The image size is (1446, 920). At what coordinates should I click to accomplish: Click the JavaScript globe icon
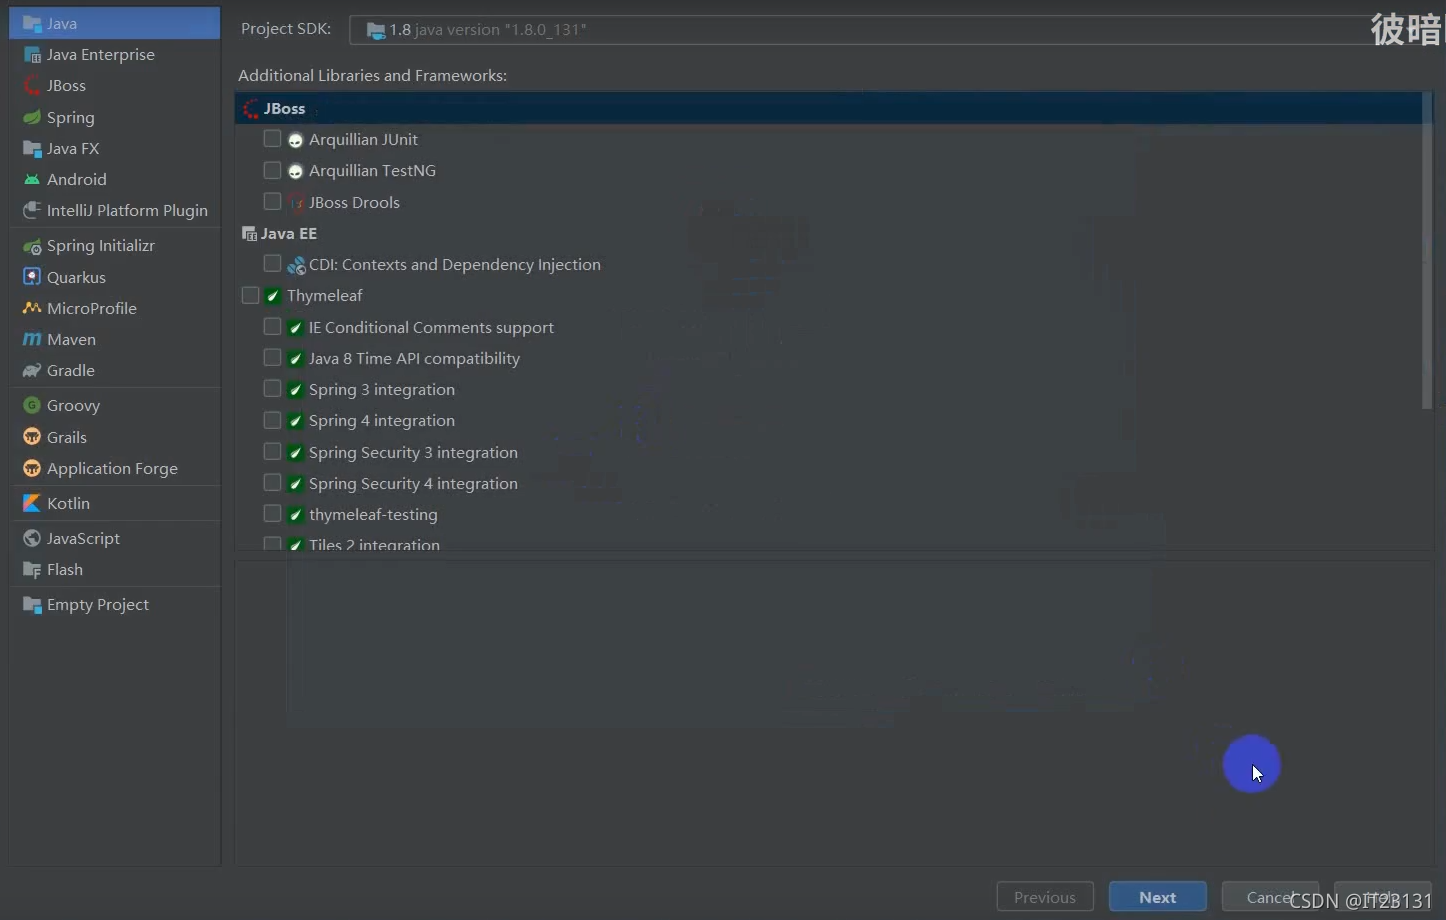[32, 538]
